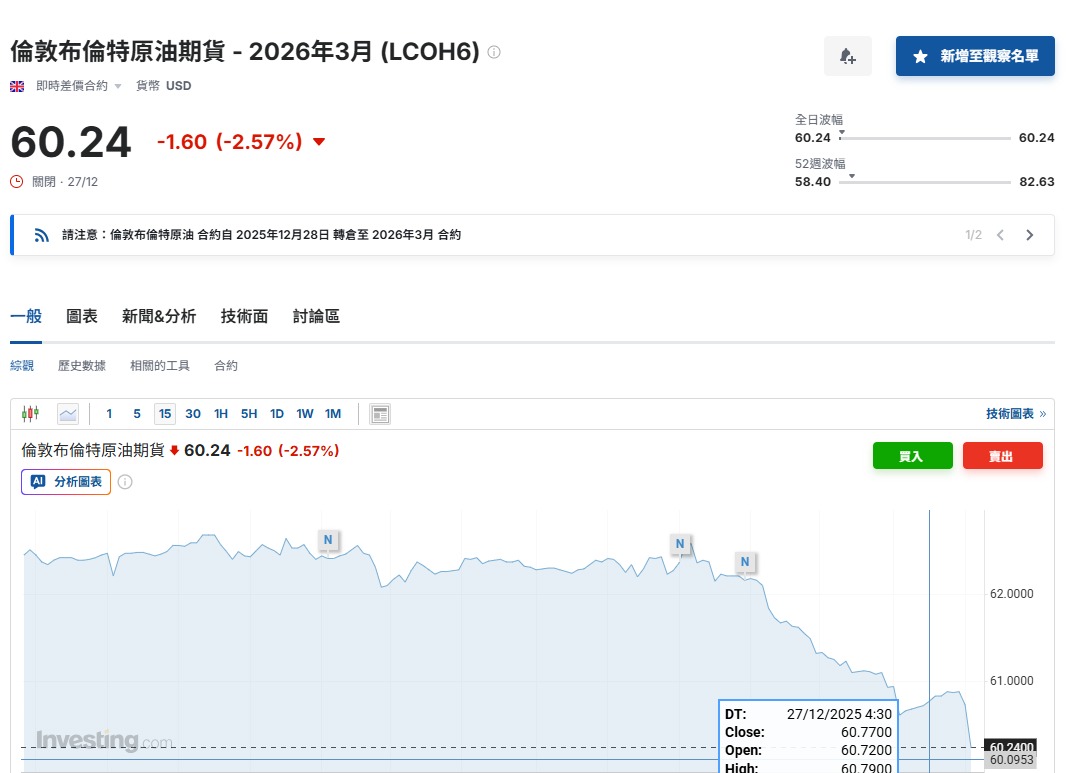
Task: Open the news events panel icon on chart toolbar
Action: point(379,413)
